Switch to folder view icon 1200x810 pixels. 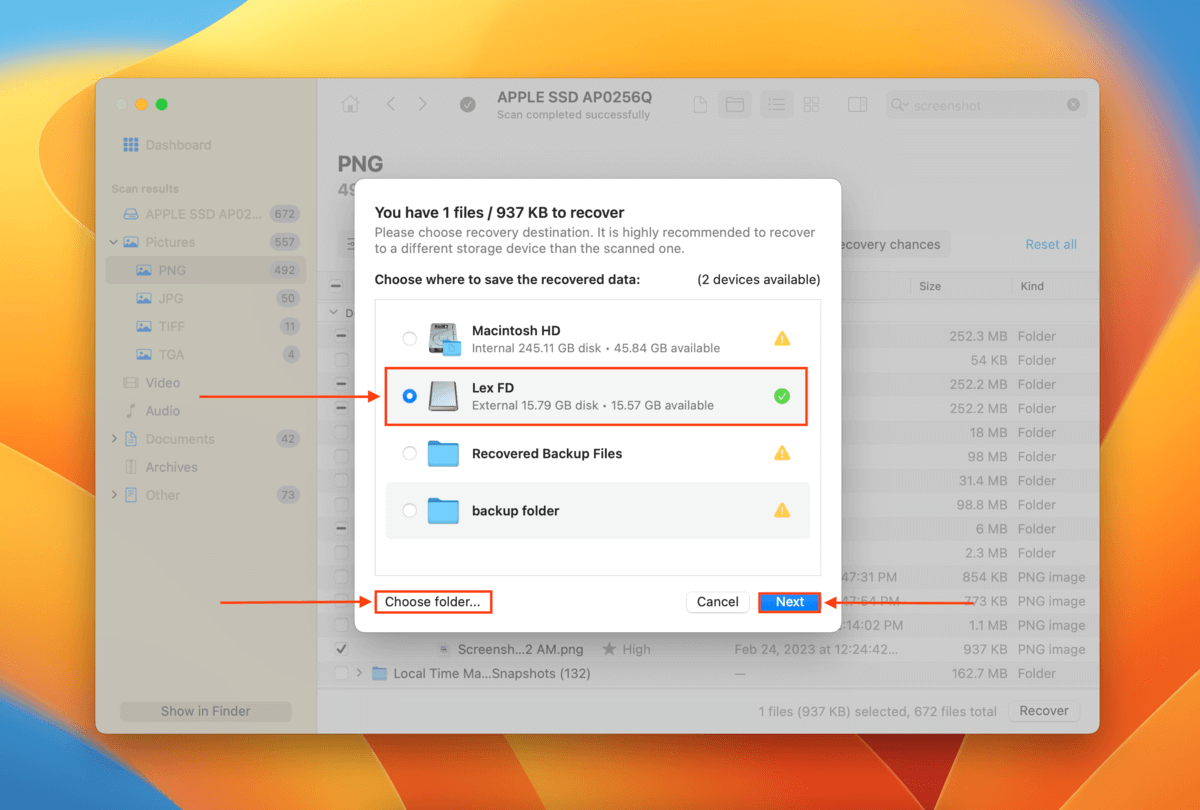pos(735,104)
